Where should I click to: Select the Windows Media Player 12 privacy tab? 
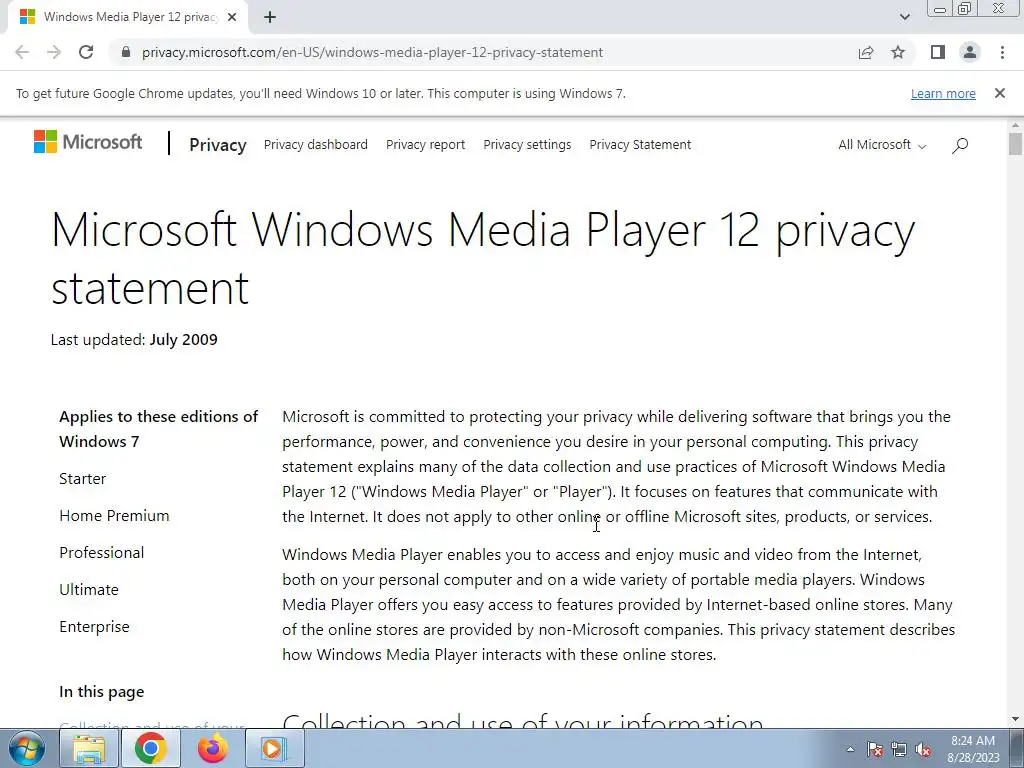point(128,18)
